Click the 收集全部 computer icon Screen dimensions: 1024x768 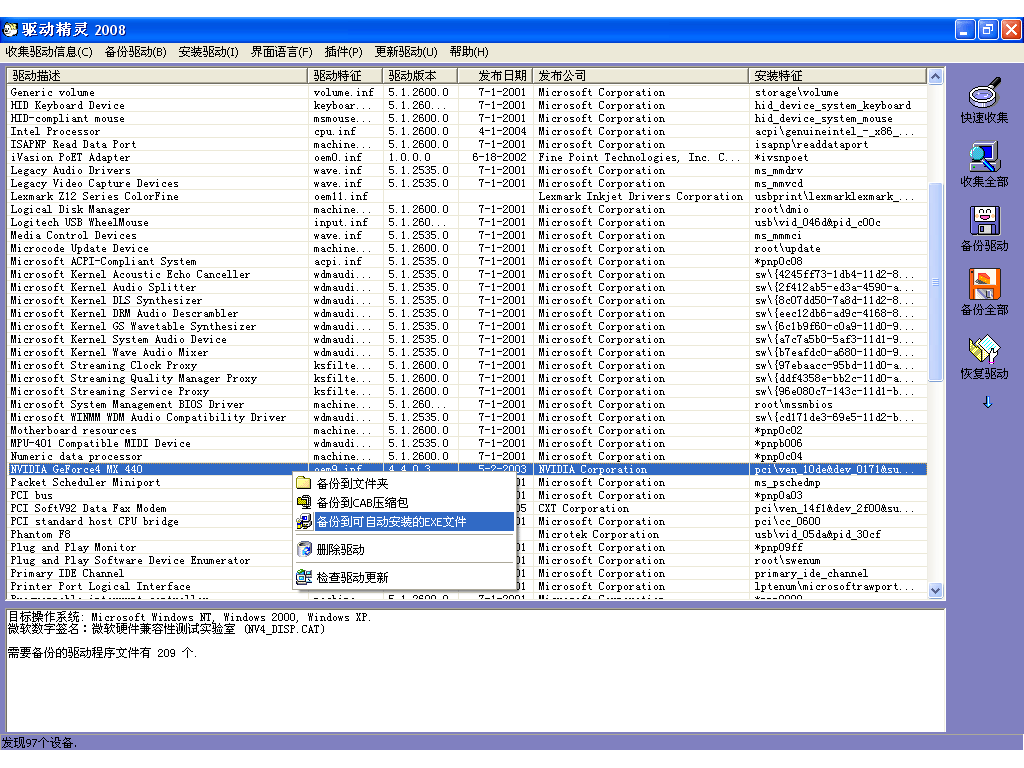(x=984, y=157)
